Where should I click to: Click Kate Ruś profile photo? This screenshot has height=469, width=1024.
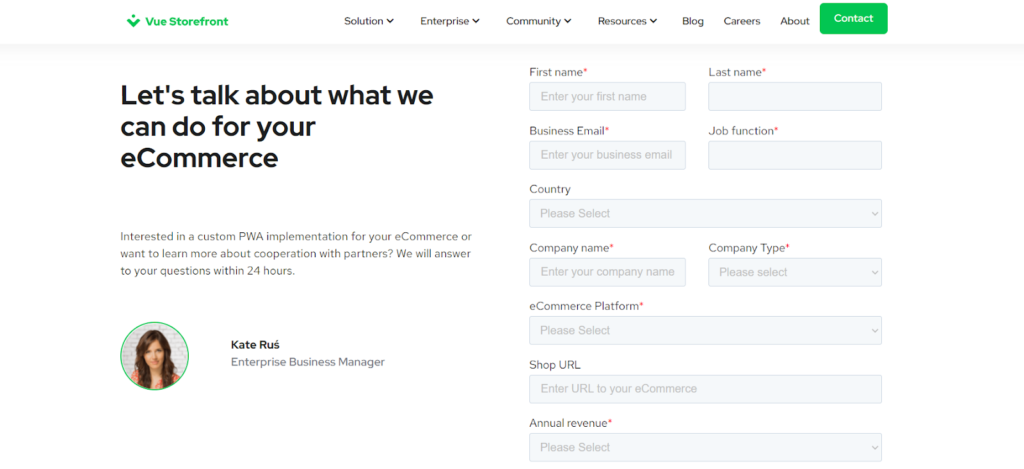(x=155, y=356)
